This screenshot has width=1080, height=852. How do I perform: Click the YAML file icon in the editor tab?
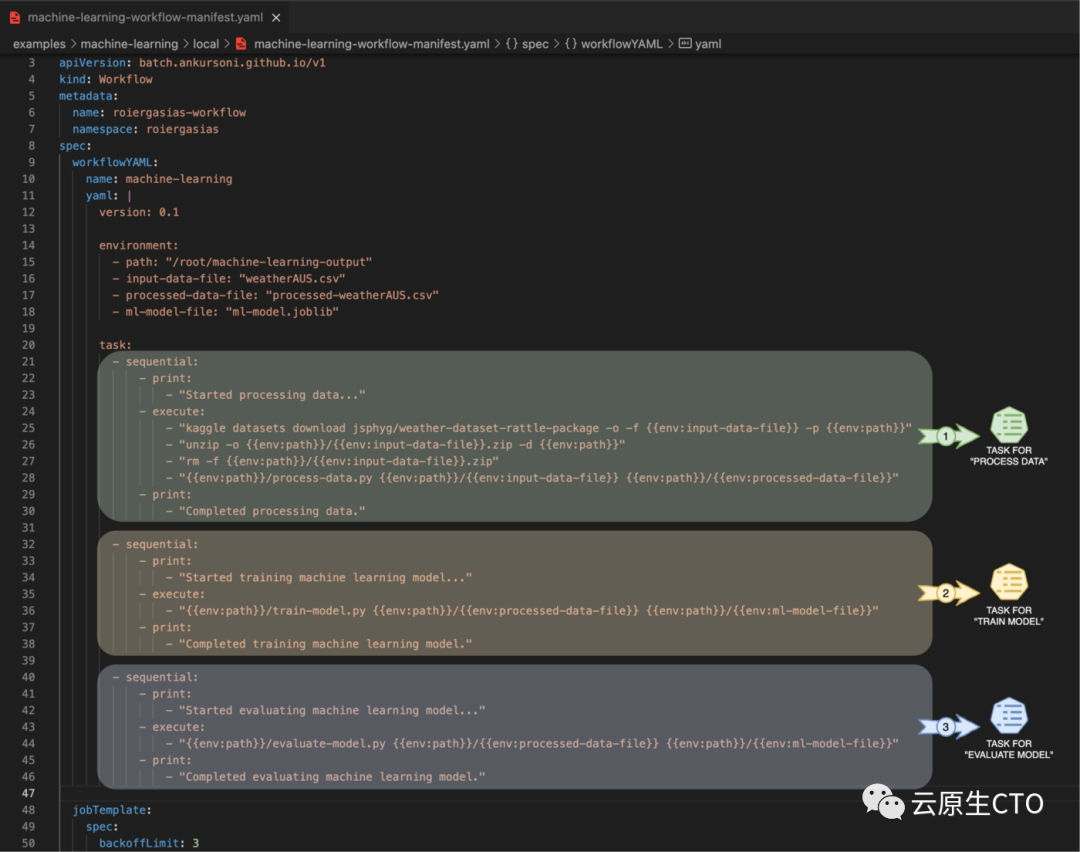pyautogui.click(x=15, y=17)
